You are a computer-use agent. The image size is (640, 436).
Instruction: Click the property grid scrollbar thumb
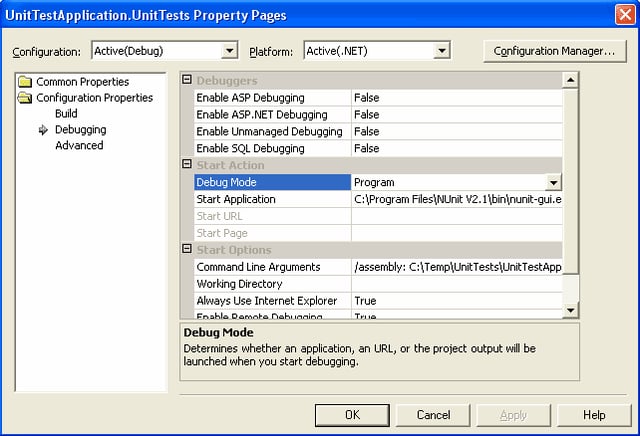(570, 181)
